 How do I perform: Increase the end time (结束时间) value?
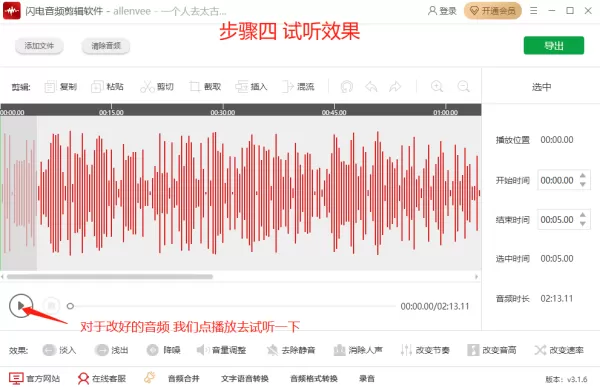[x=582, y=215]
